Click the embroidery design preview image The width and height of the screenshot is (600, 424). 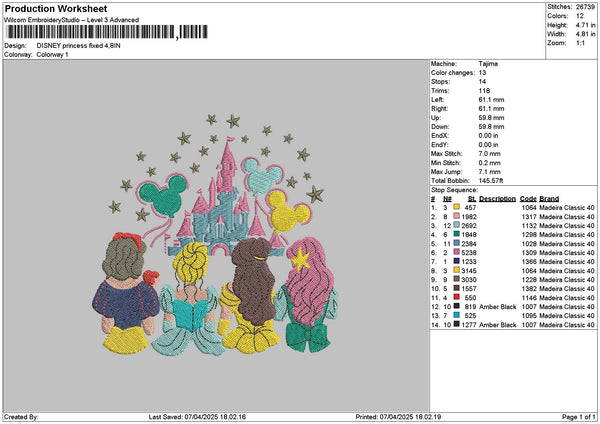(215, 235)
